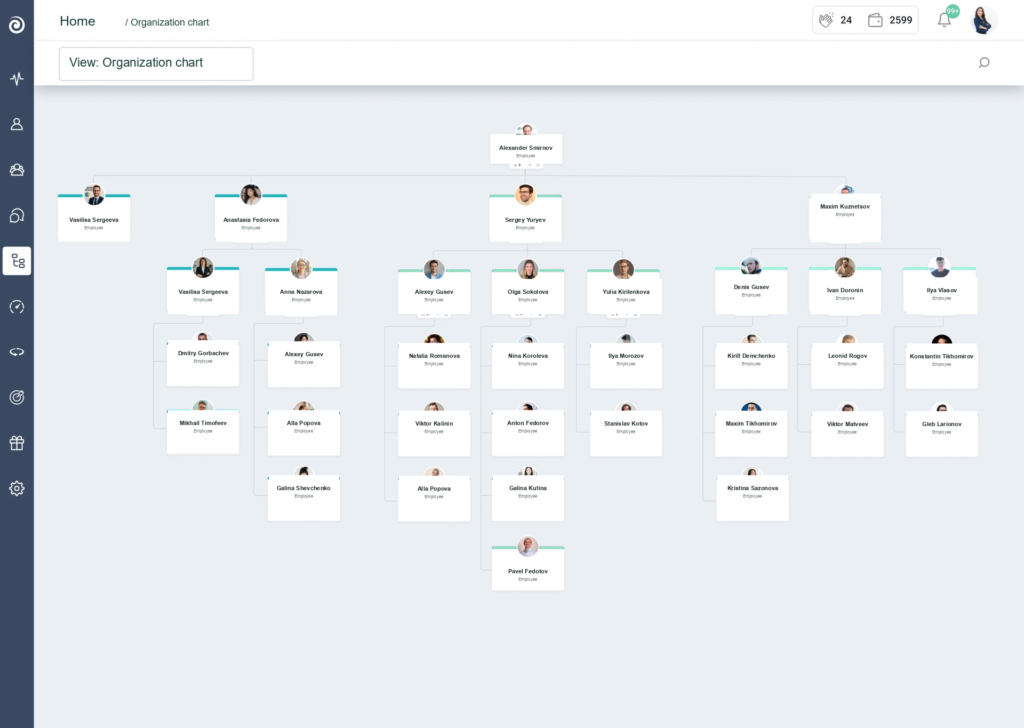Viewport: 1024px width, 728px height.
Task: Open the user avatar profile menu
Action: coord(984,20)
